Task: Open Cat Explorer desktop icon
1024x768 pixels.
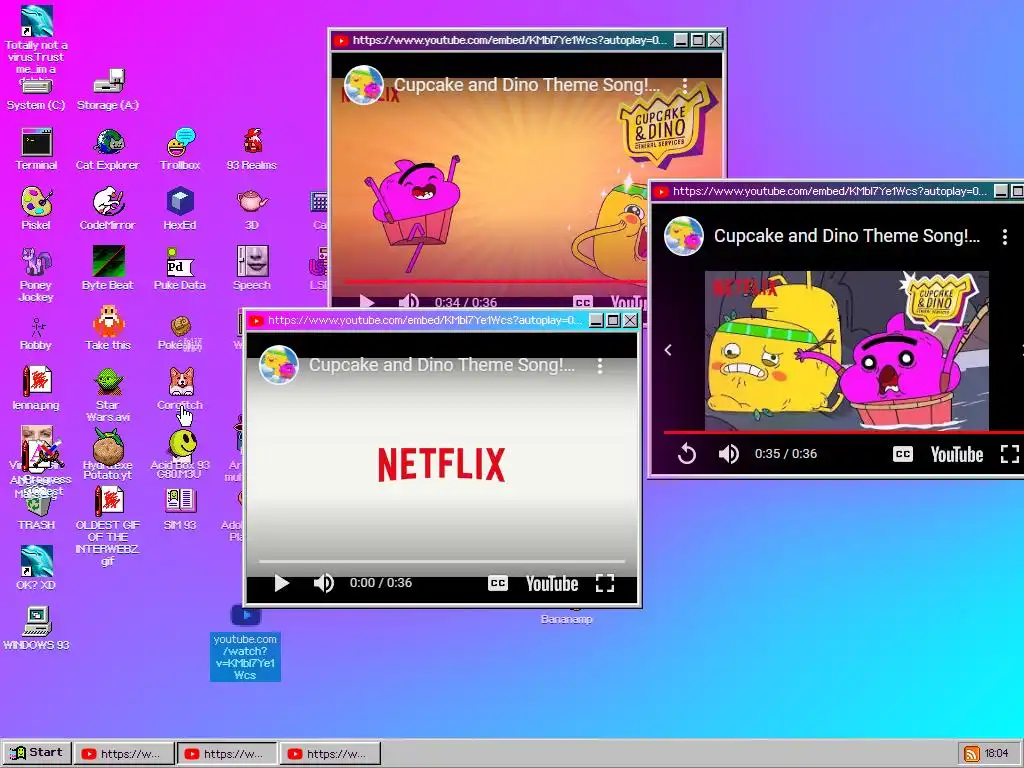Action: point(108,149)
